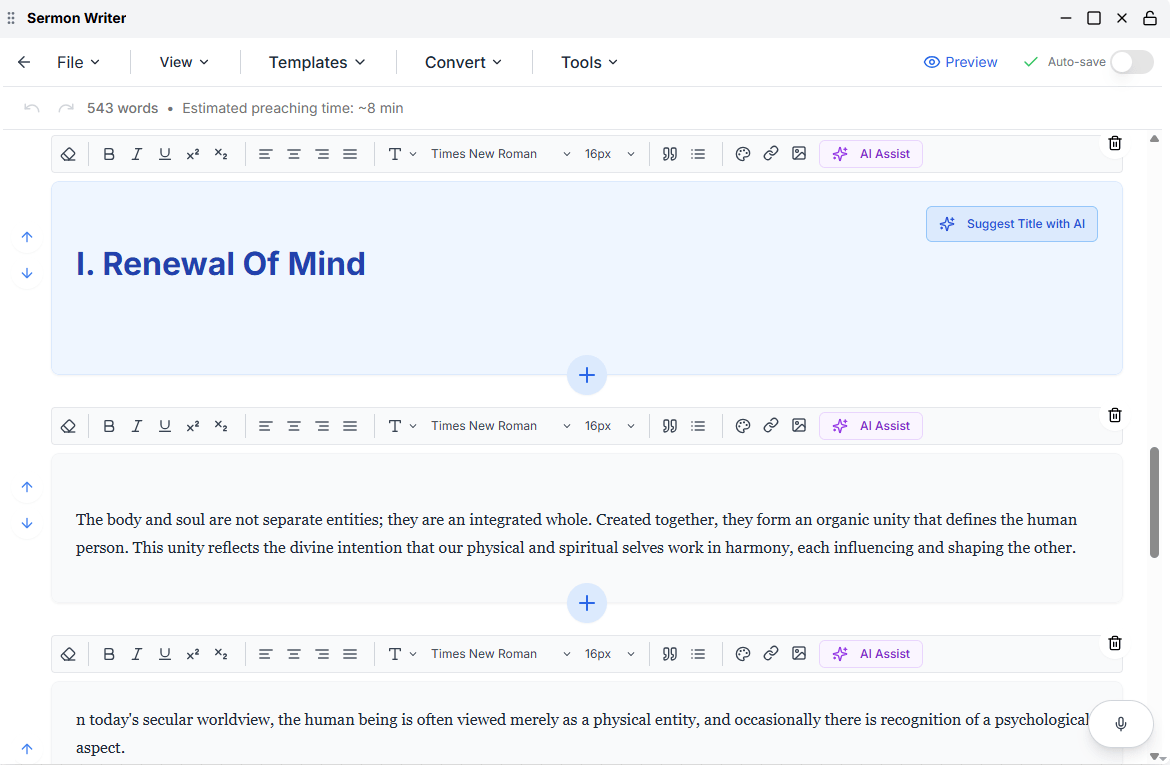
Task: Insert an image in the second block toolbar
Action: tap(799, 425)
